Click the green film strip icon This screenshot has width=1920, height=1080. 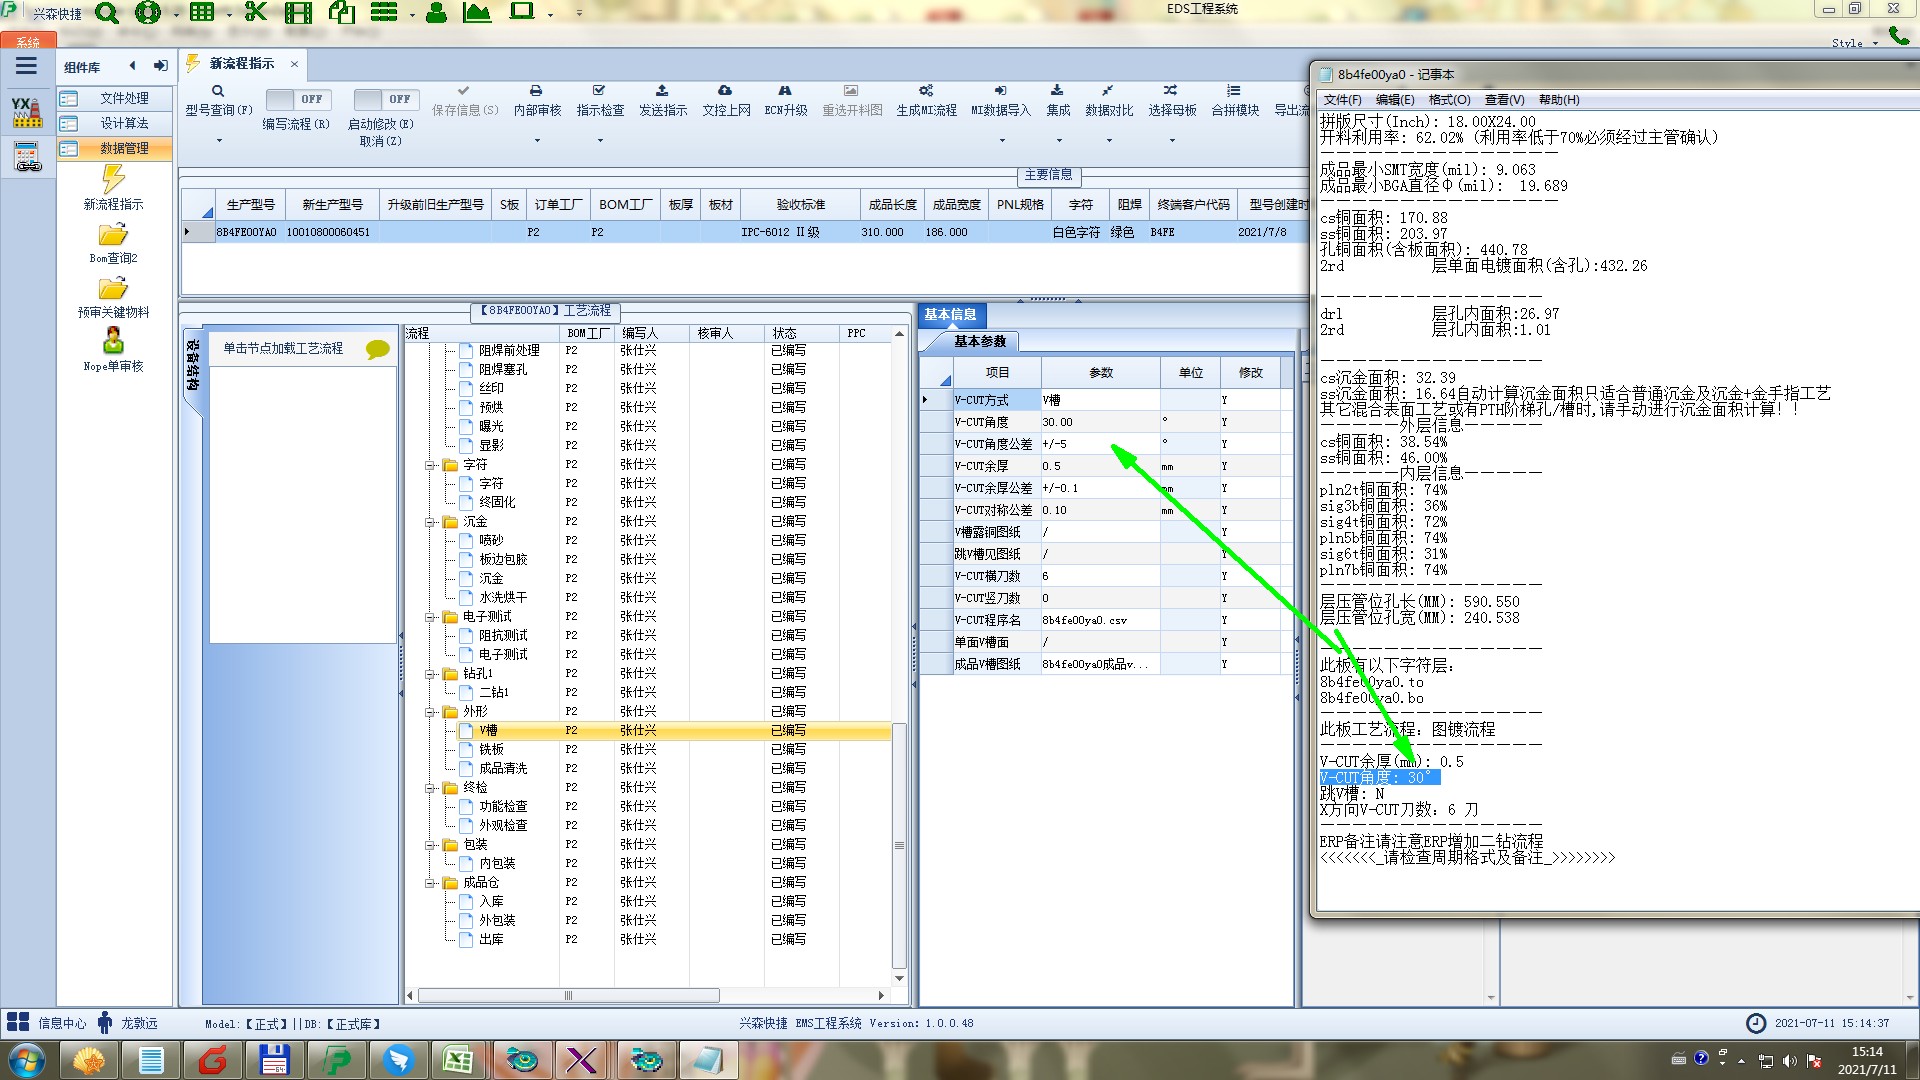[x=298, y=13]
